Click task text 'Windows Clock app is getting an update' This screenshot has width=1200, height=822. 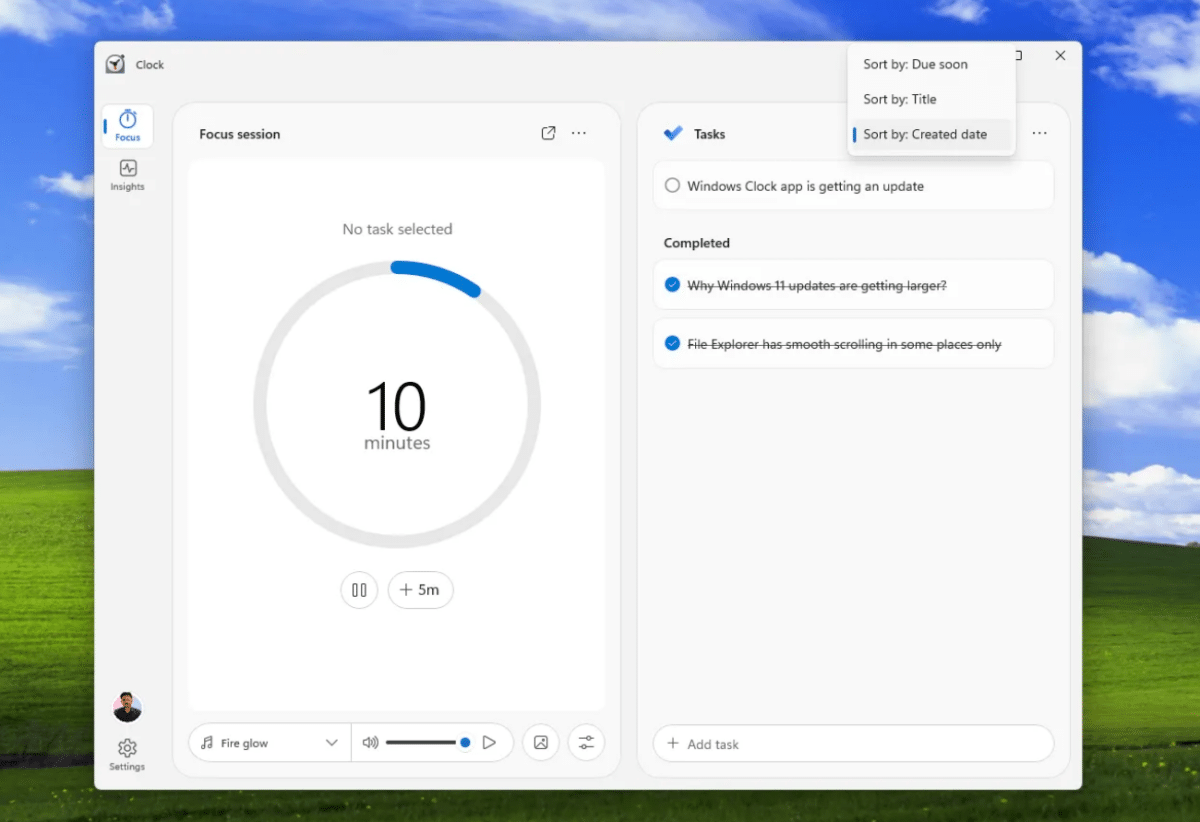pyautogui.click(x=805, y=186)
